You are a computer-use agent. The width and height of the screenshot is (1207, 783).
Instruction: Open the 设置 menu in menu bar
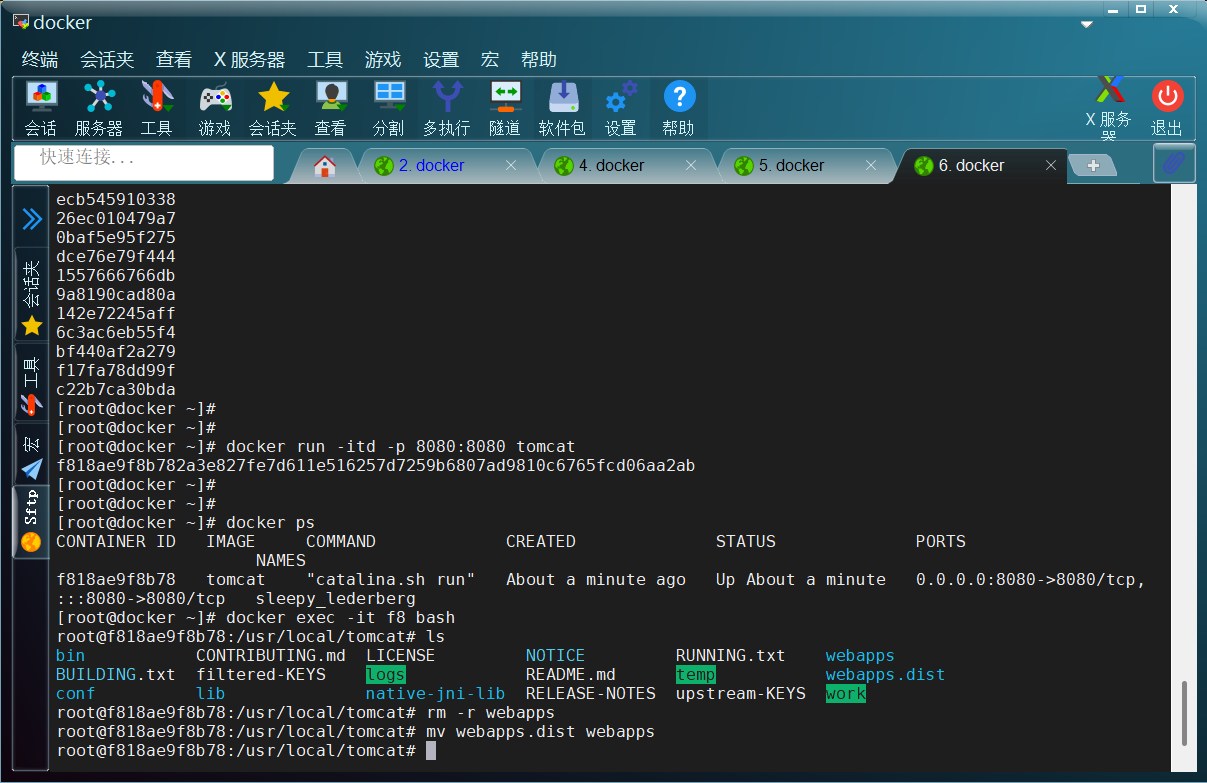[x=441, y=60]
